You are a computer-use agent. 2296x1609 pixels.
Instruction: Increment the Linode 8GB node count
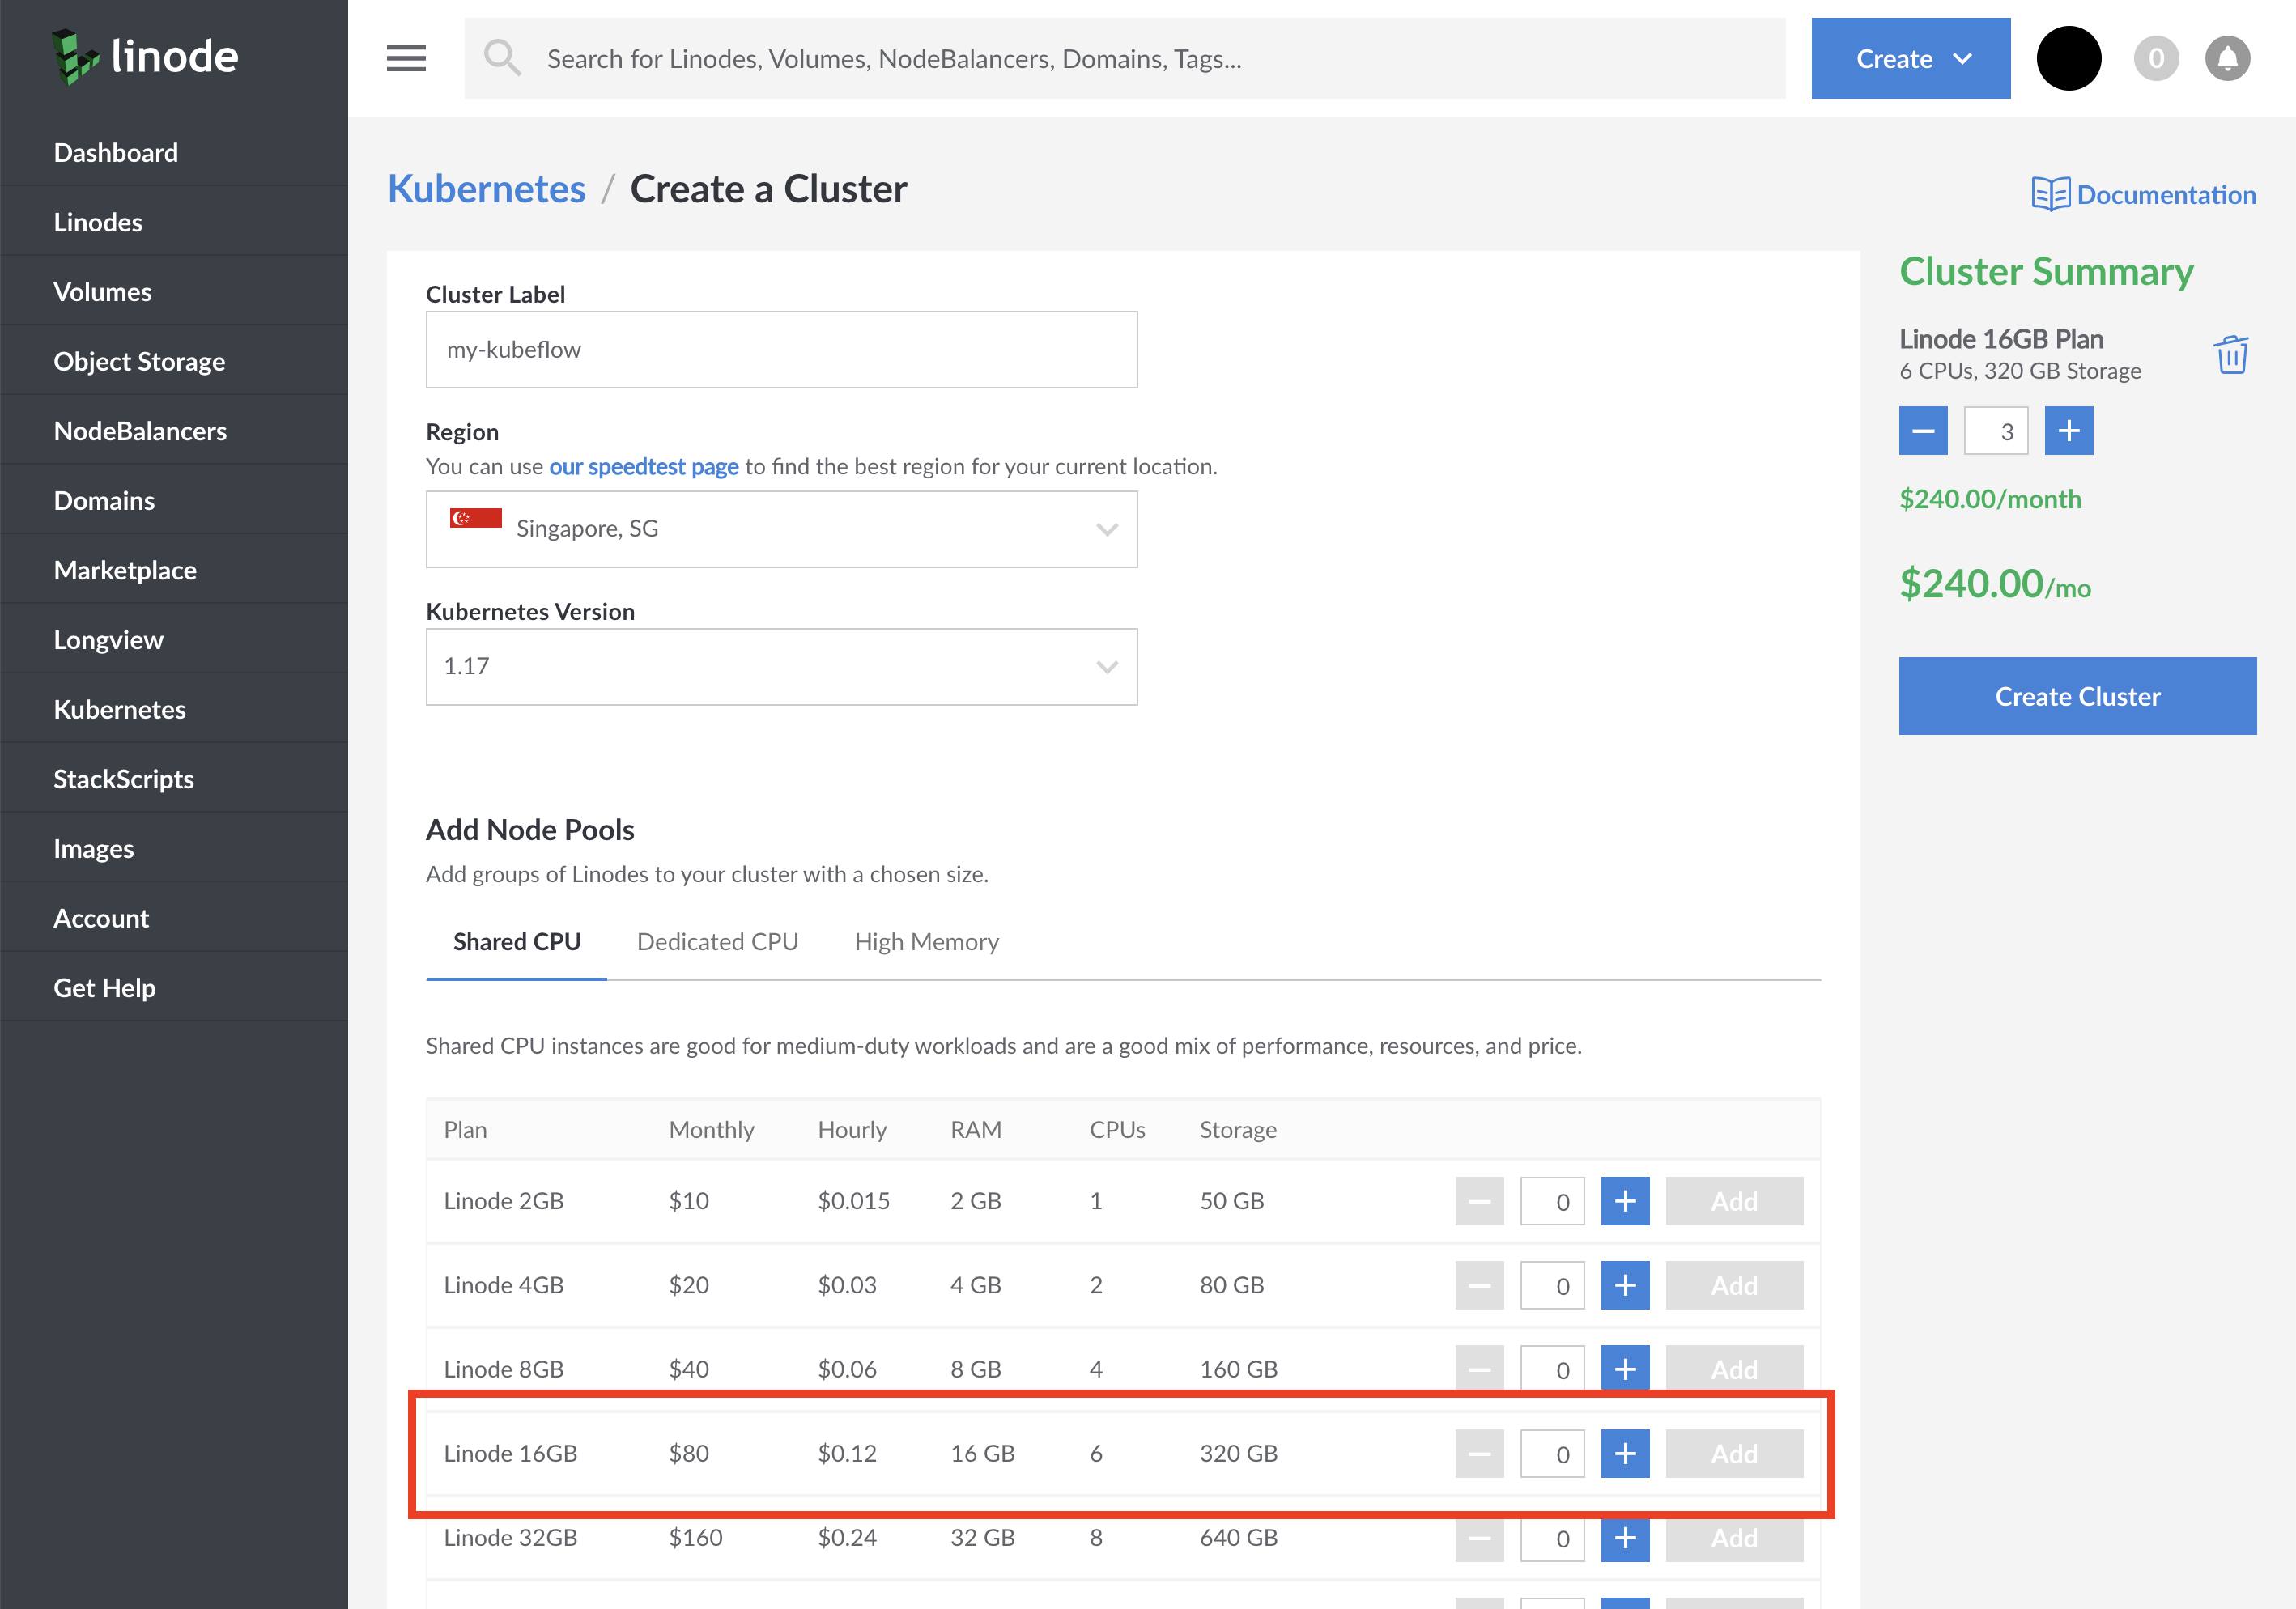1625,1369
